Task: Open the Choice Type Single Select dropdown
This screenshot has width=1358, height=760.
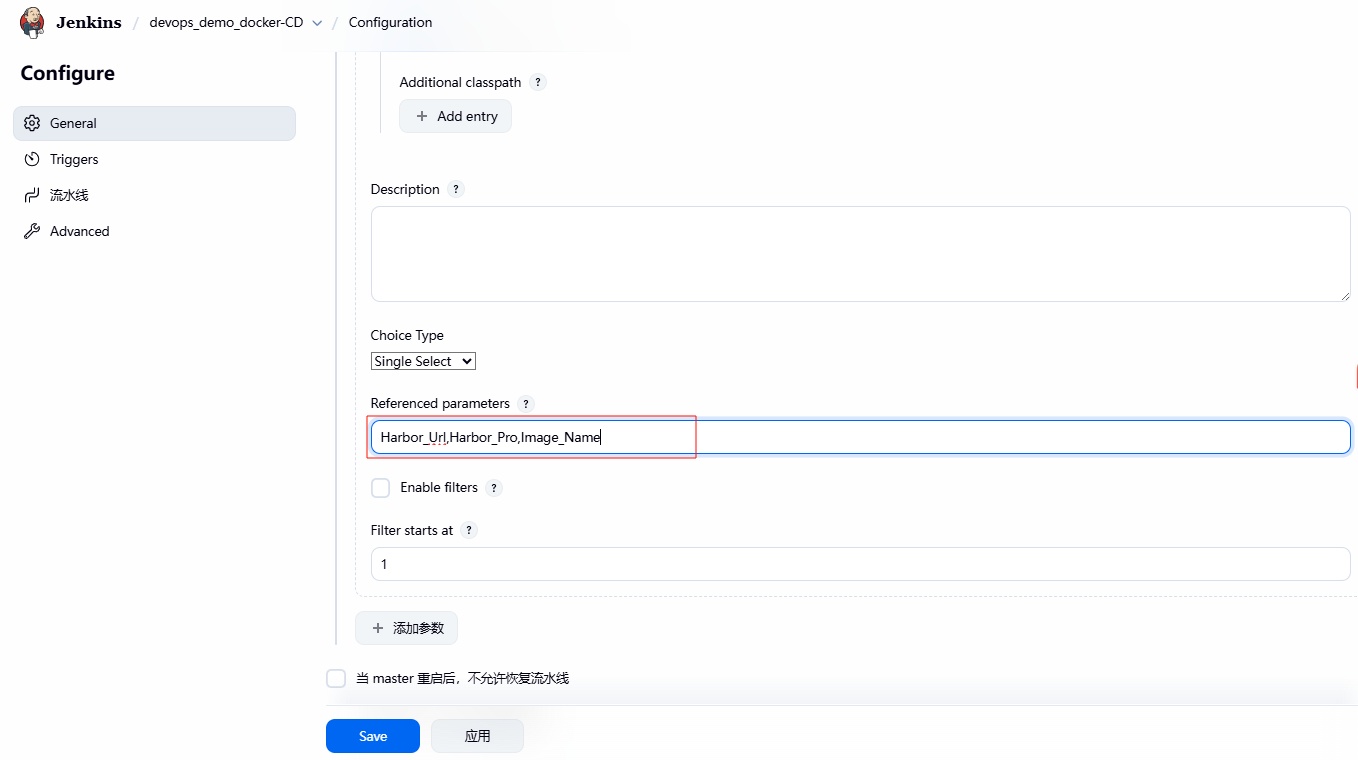Action: tap(423, 361)
